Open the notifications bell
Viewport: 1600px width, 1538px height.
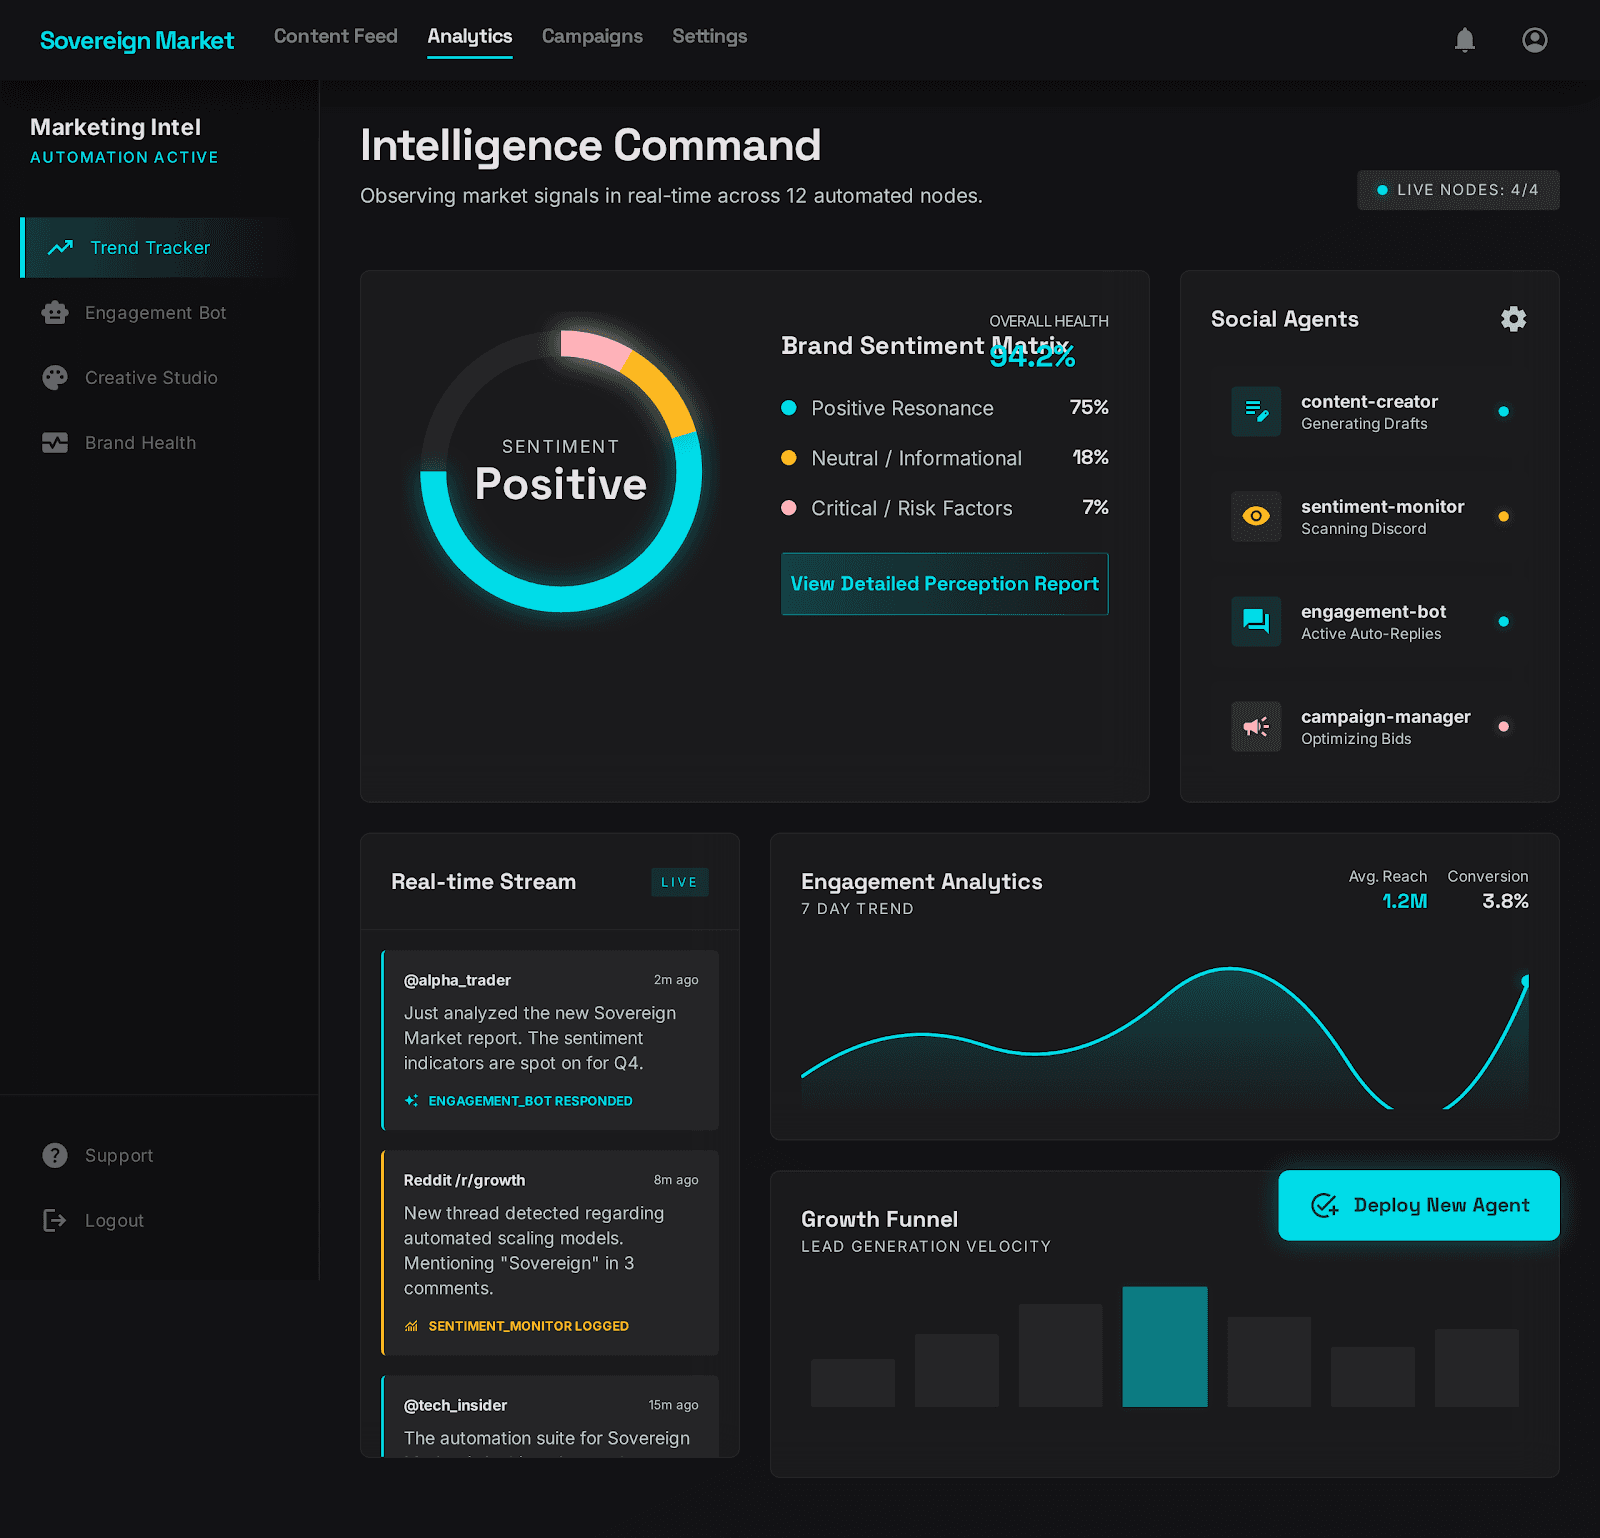tap(1465, 40)
